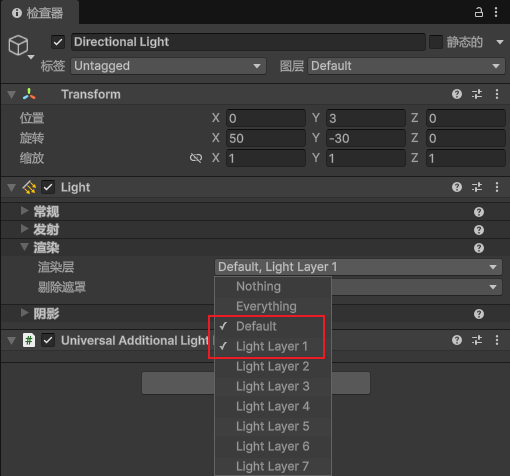Viewport: 510px width, 476px height.
Task: Open Universal Additional Light preset settings
Action: coord(477,340)
